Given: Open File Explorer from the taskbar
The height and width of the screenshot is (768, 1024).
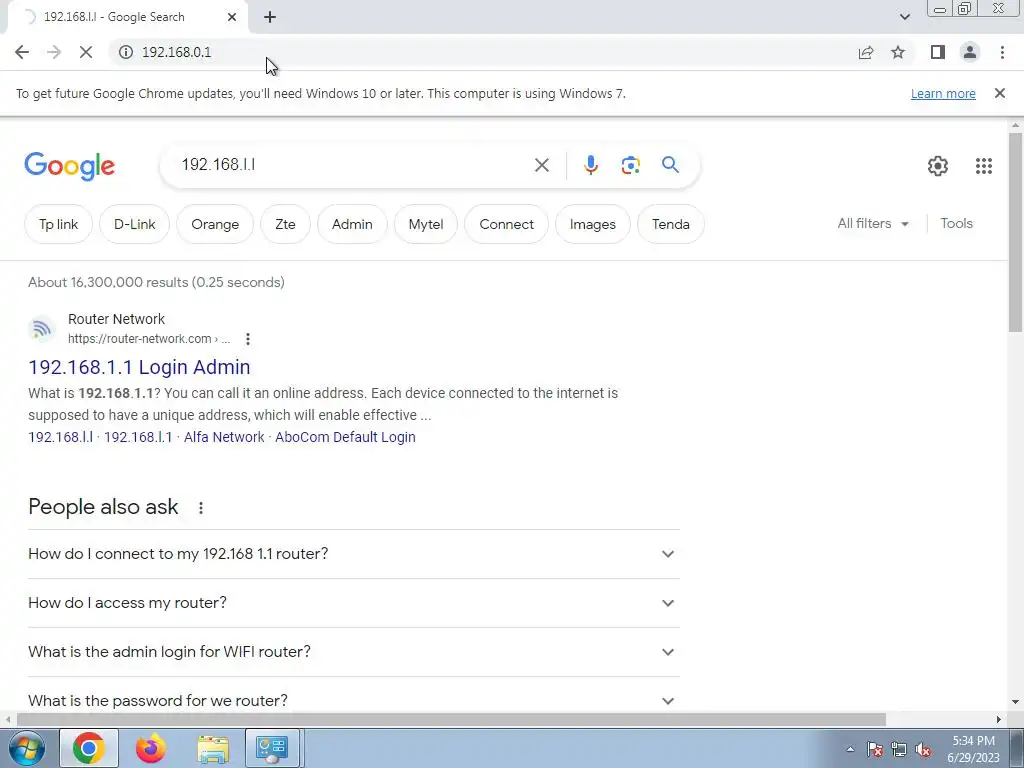Looking at the screenshot, I should [213, 748].
